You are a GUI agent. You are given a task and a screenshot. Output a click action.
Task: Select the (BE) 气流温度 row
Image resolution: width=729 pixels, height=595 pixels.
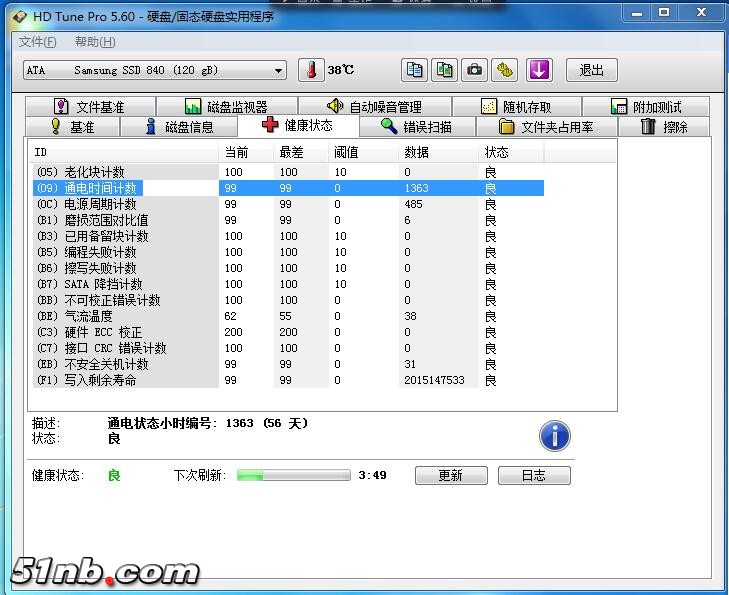(x=125, y=316)
